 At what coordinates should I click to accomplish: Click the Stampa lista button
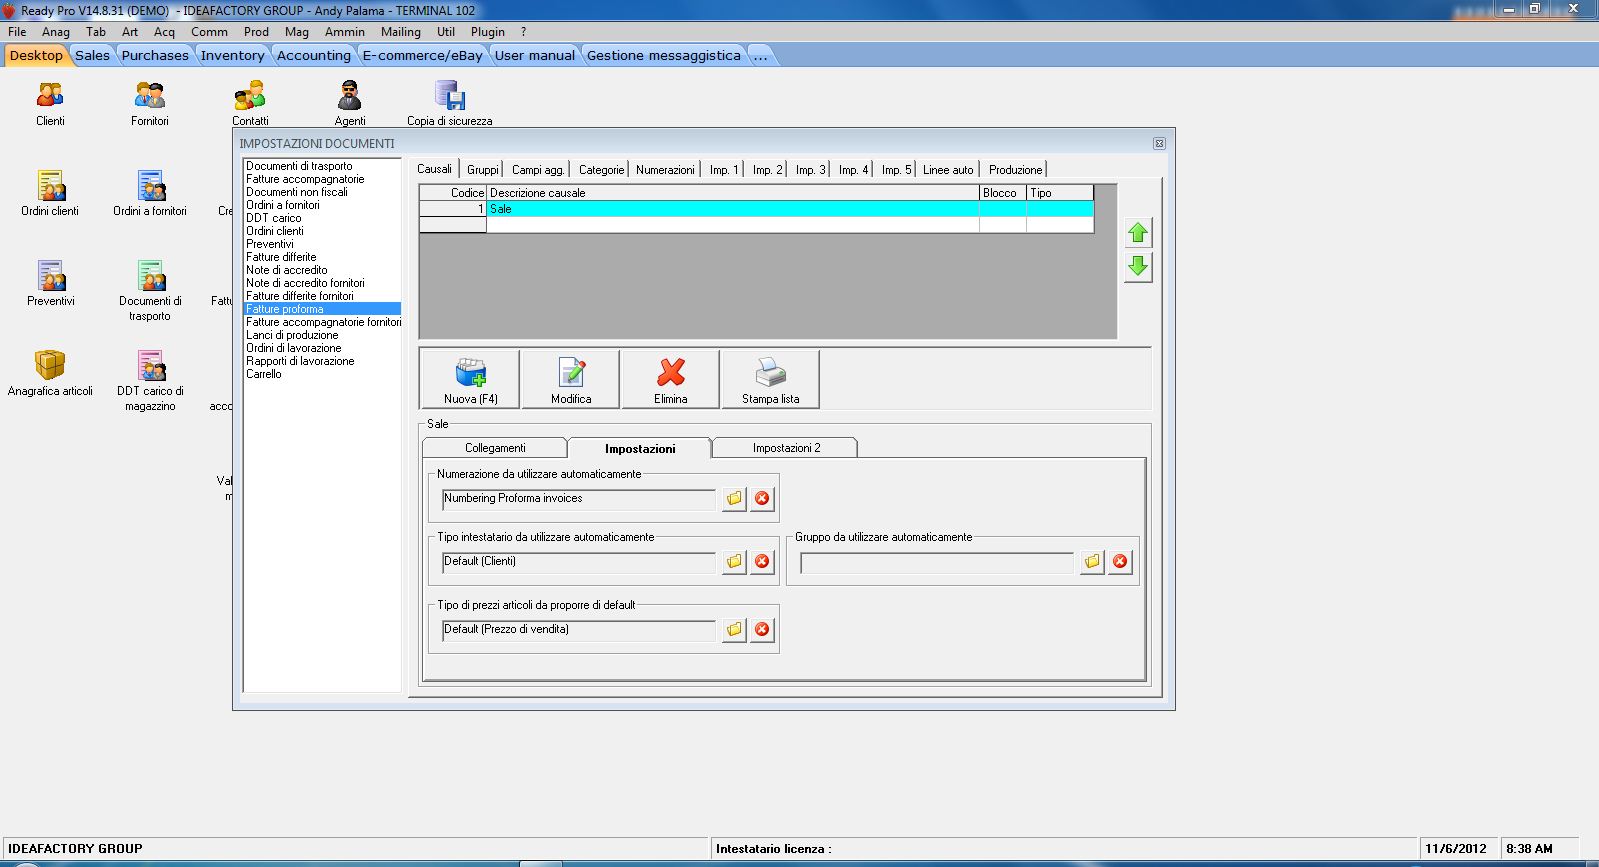(770, 379)
